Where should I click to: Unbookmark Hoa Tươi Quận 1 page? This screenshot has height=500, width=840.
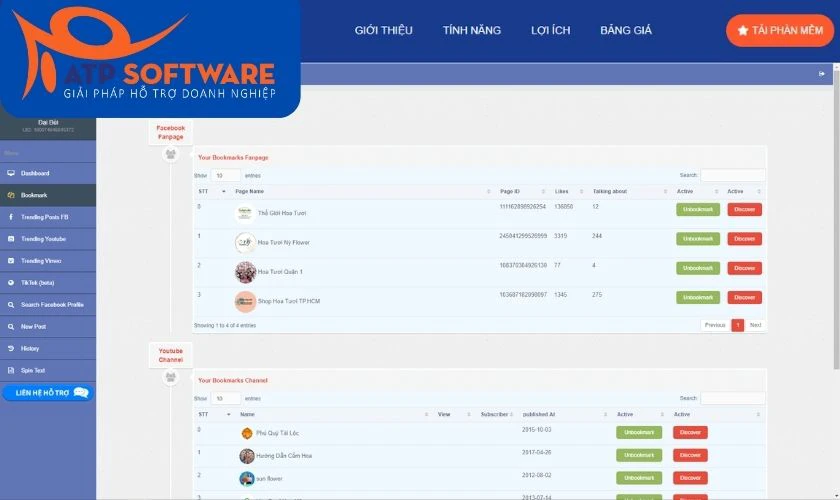tap(698, 268)
